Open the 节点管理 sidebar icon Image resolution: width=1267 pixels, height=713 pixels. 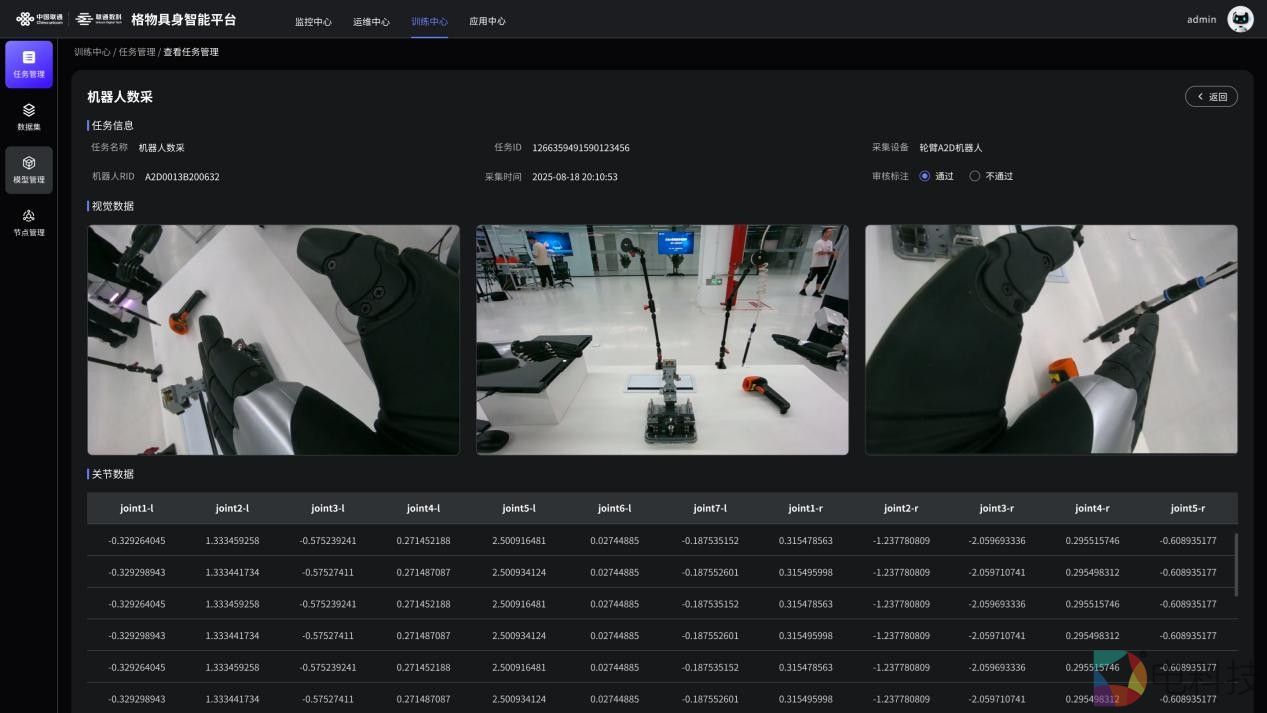(28, 222)
